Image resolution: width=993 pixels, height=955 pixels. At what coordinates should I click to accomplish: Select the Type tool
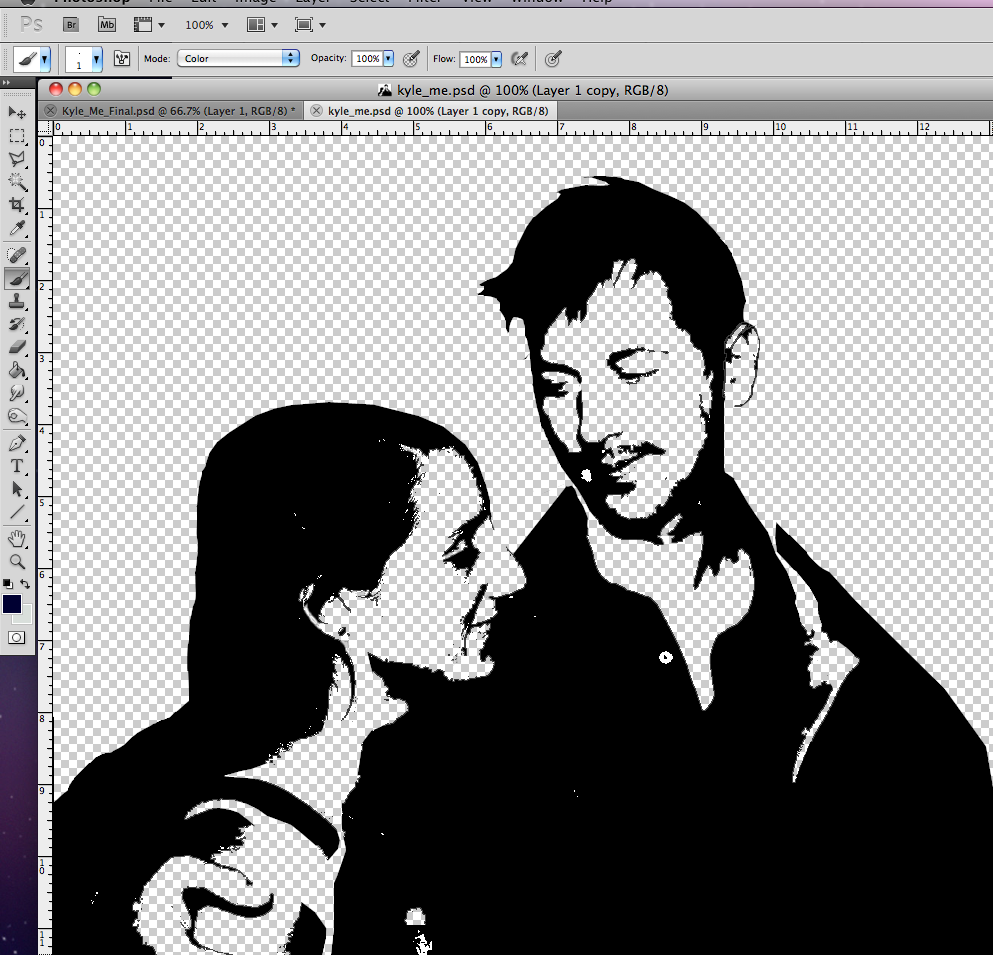tap(17, 466)
